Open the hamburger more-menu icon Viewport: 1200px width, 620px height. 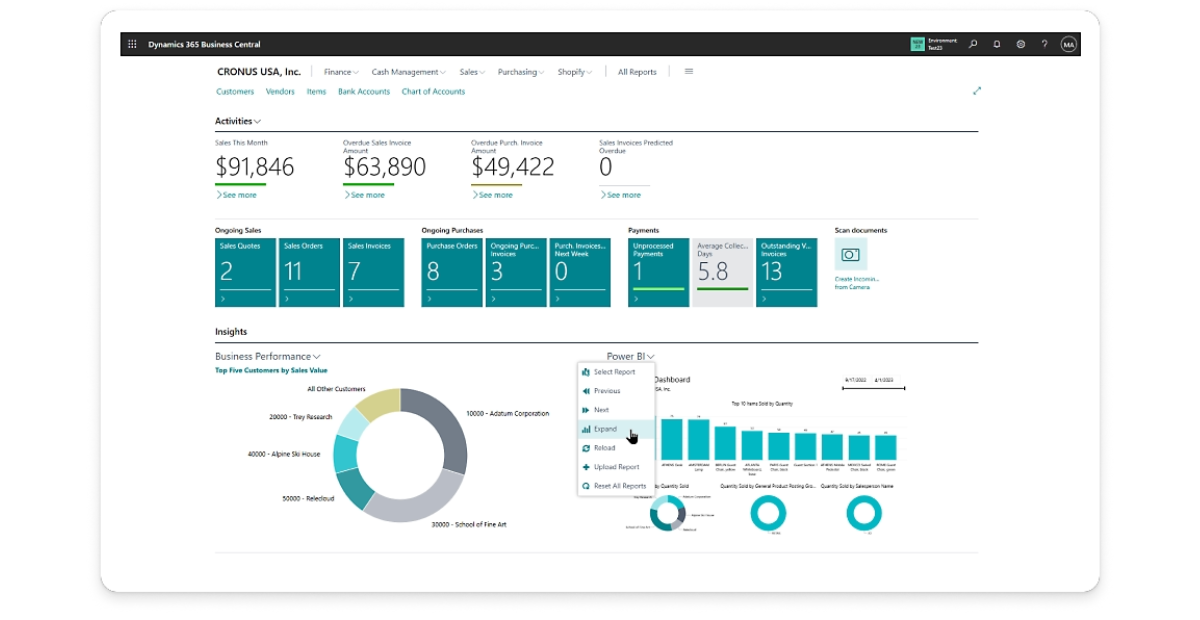689,72
